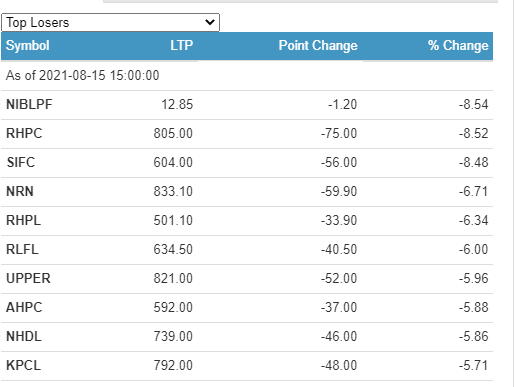Sort by the % Change column header
The height and width of the screenshot is (387, 515).
pos(458,46)
